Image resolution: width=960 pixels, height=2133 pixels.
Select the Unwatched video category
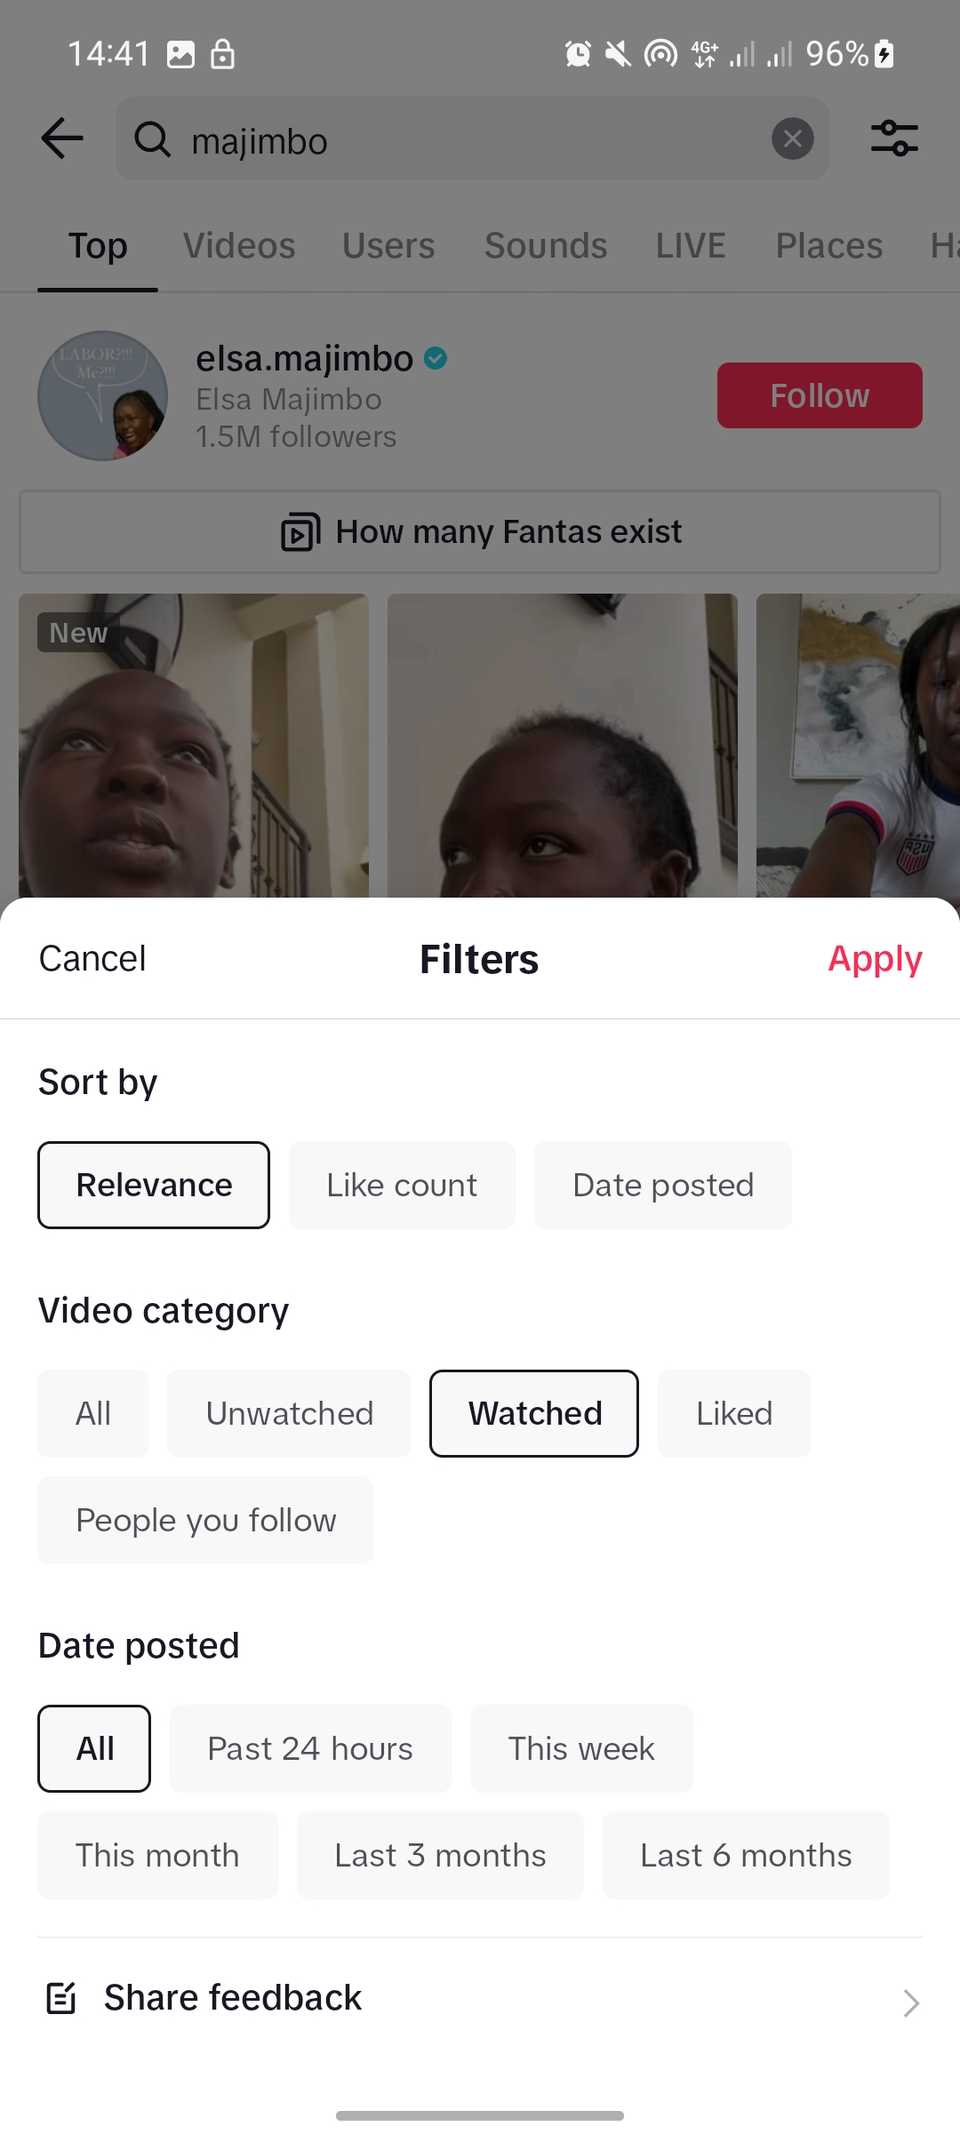point(288,1413)
